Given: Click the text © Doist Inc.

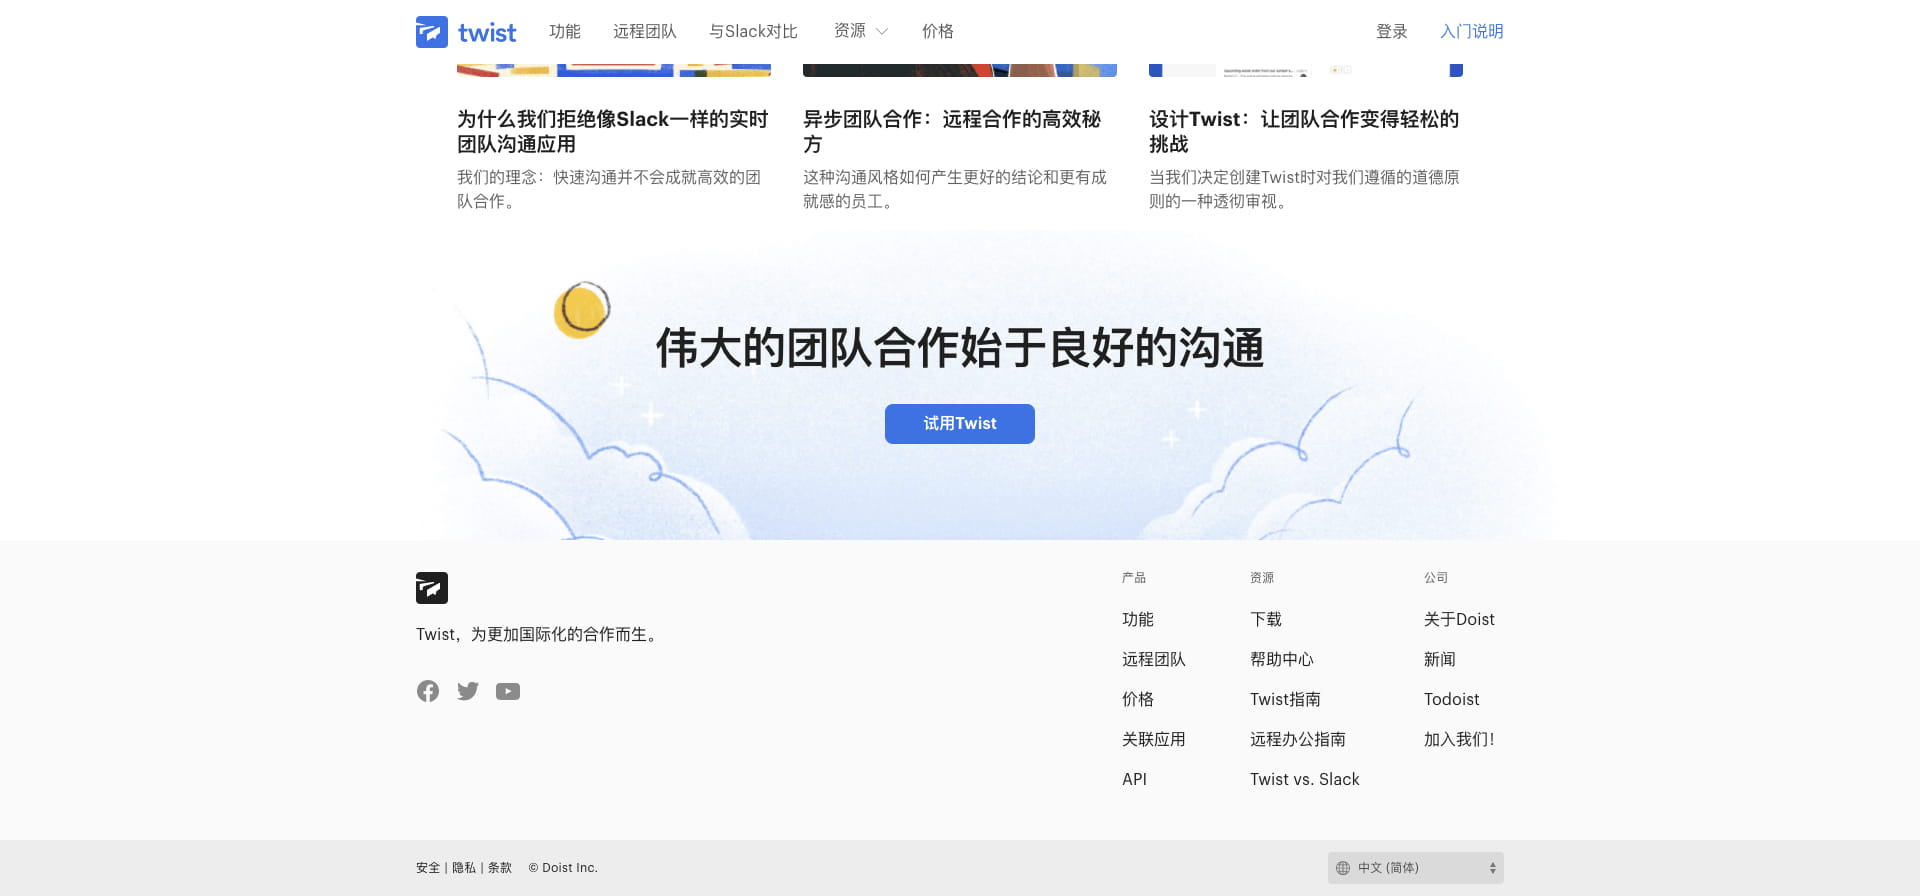Looking at the screenshot, I should 563,868.
